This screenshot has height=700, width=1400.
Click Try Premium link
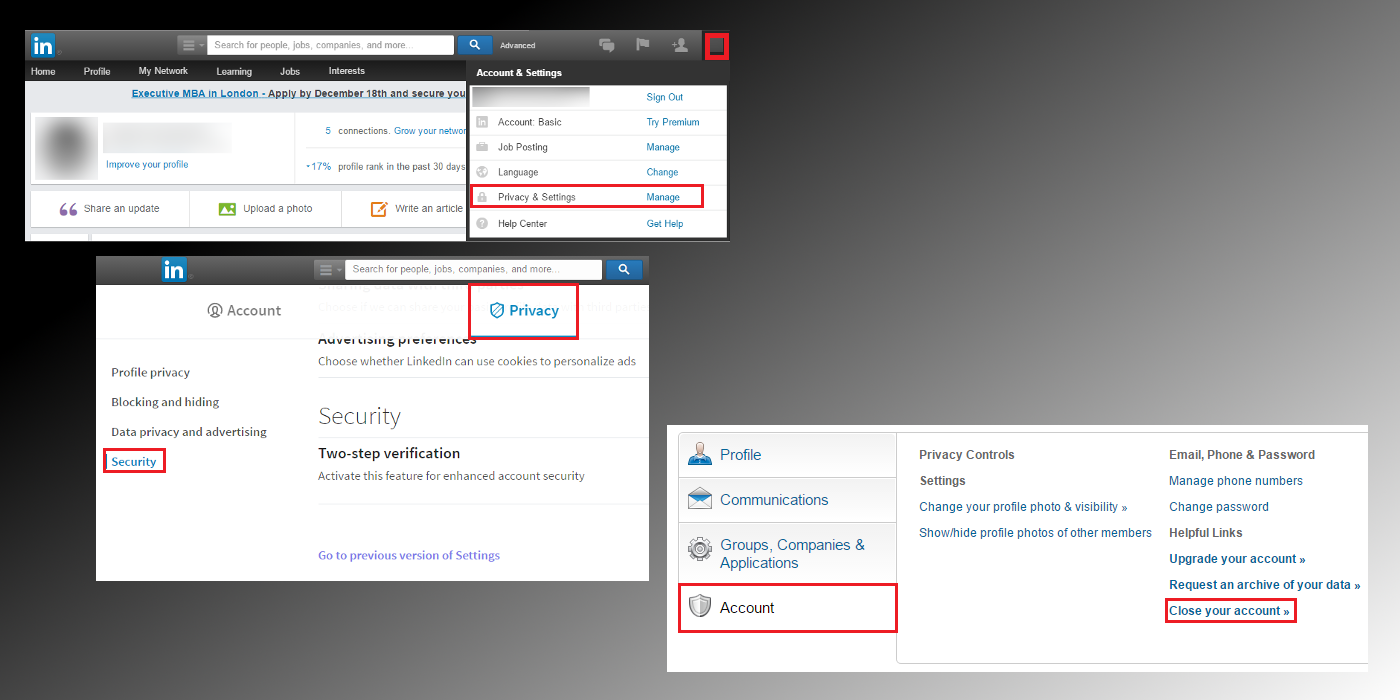pyautogui.click(x=673, y=123)
